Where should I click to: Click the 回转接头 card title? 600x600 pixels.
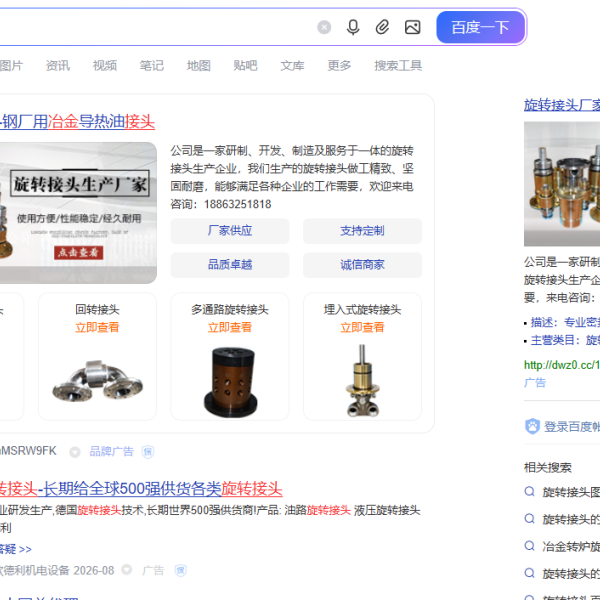97,310
